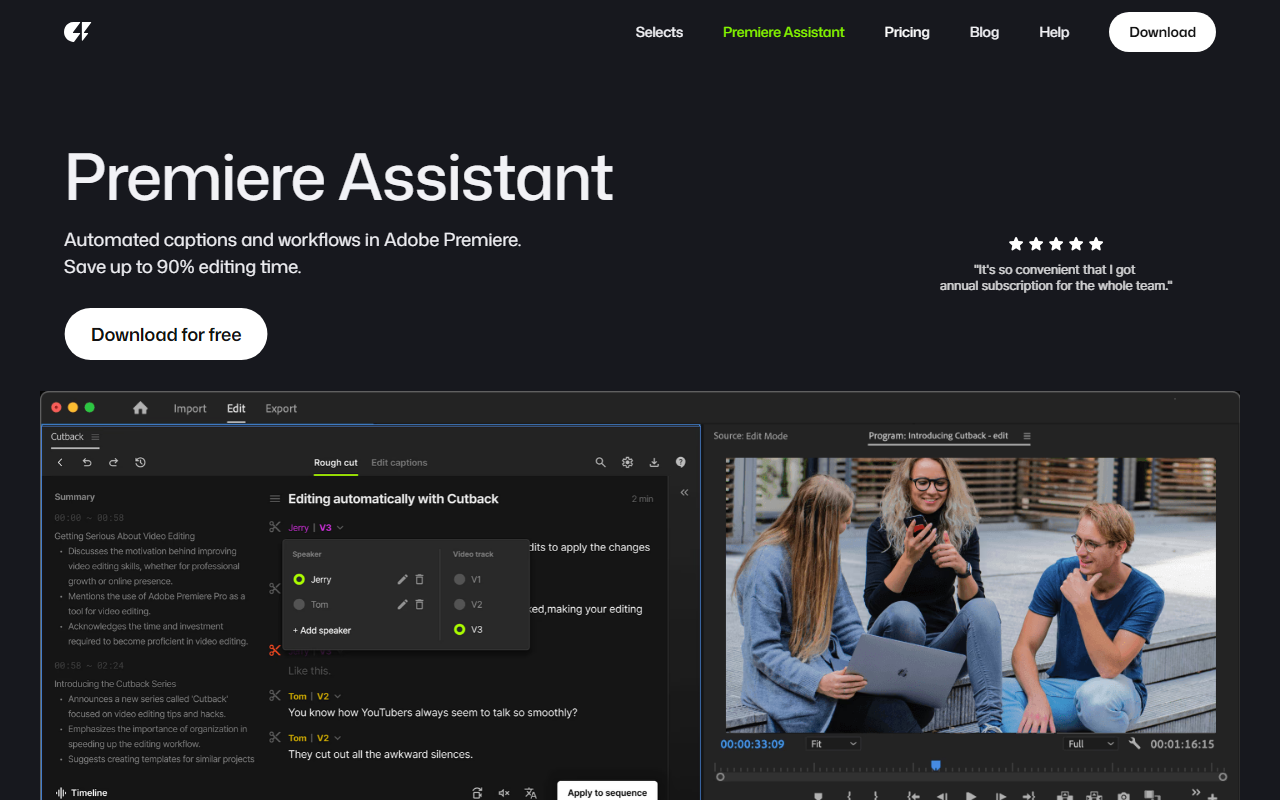Click the list icon beside 'Editing automatically with Cutback'

275,499
